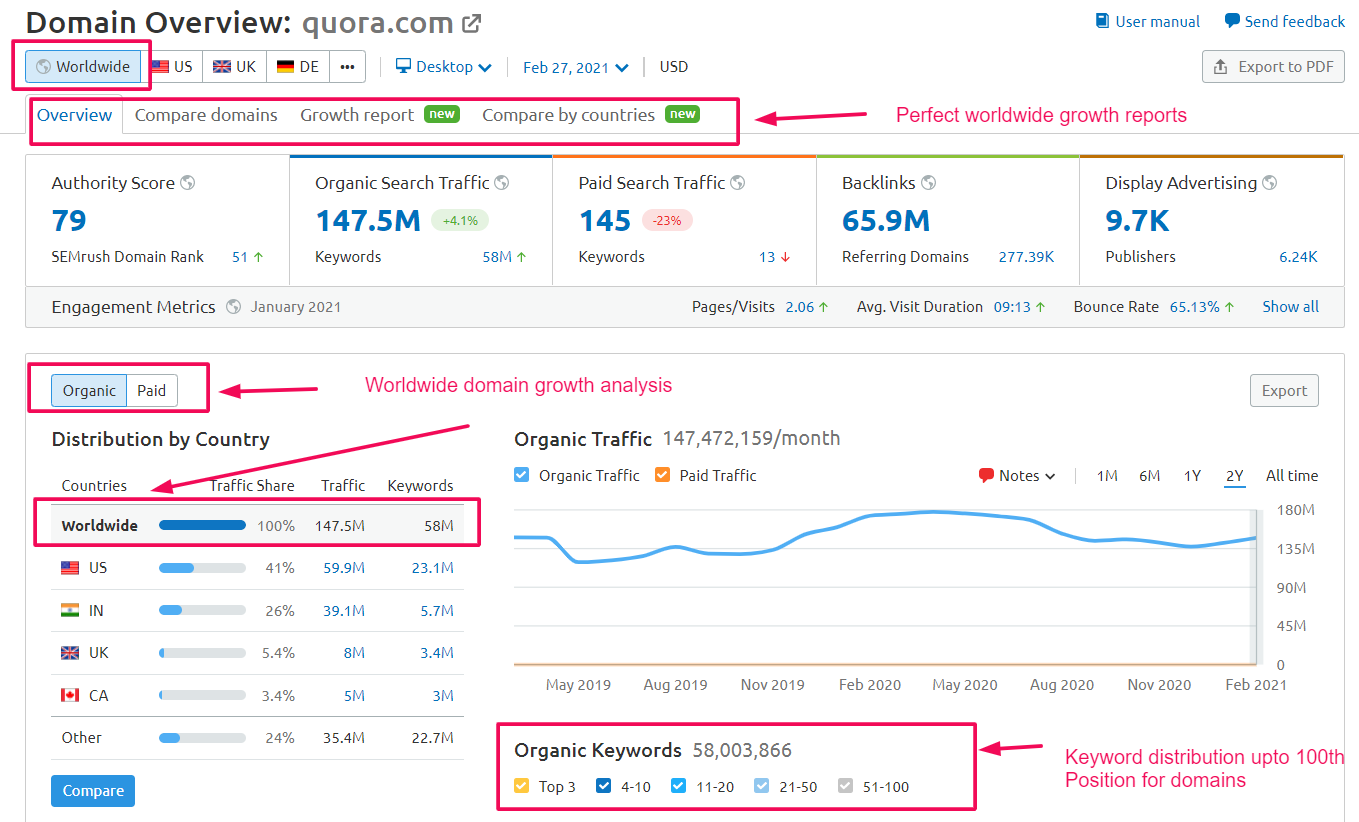The width and height of the screenshot is (1359, 822).
Task: Click the 65.9M backlinks value
Action: pos(886,220)
